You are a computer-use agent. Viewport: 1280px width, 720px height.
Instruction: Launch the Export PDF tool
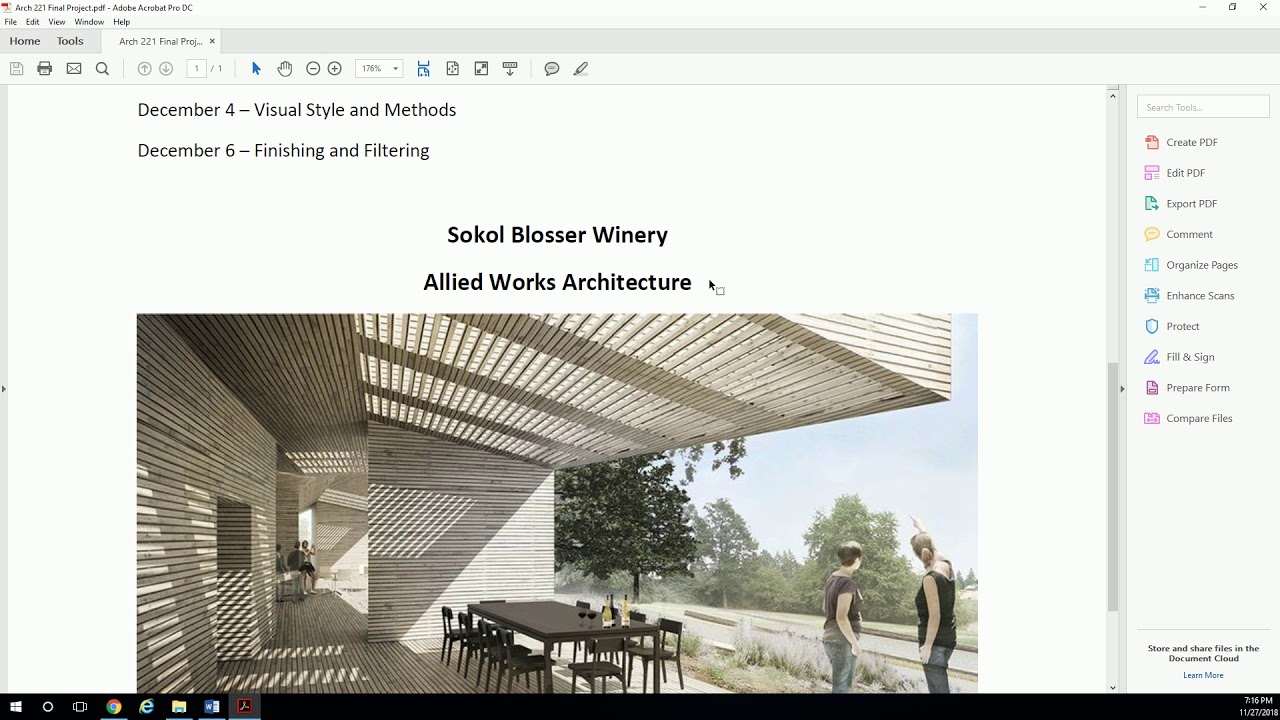click(1191, 204)
